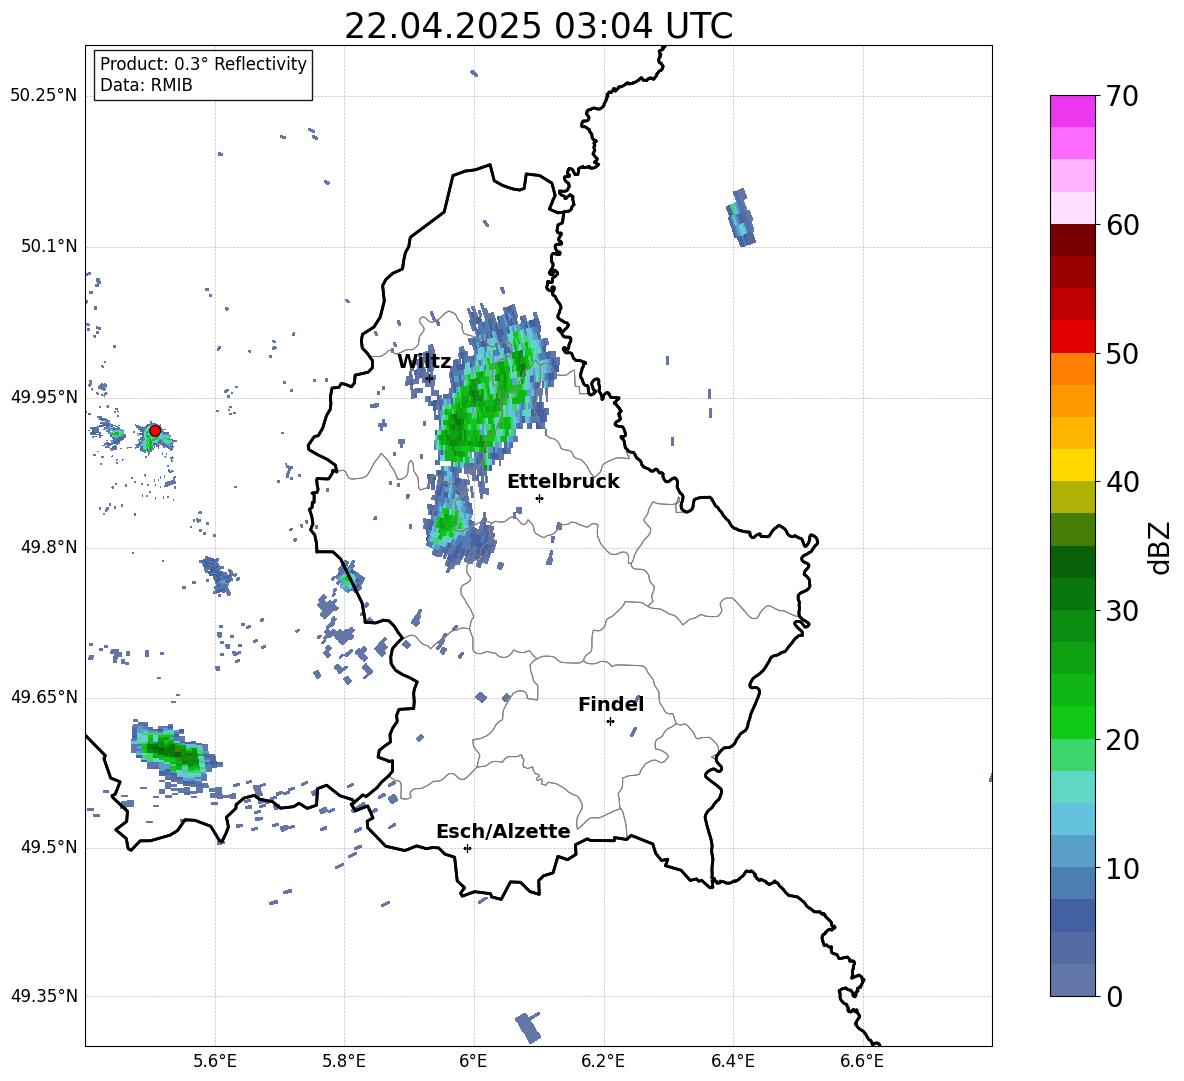1184x1081 pixels.
Task: Click the 6.4°E longitude label
Action: (x=732, y=1061)
